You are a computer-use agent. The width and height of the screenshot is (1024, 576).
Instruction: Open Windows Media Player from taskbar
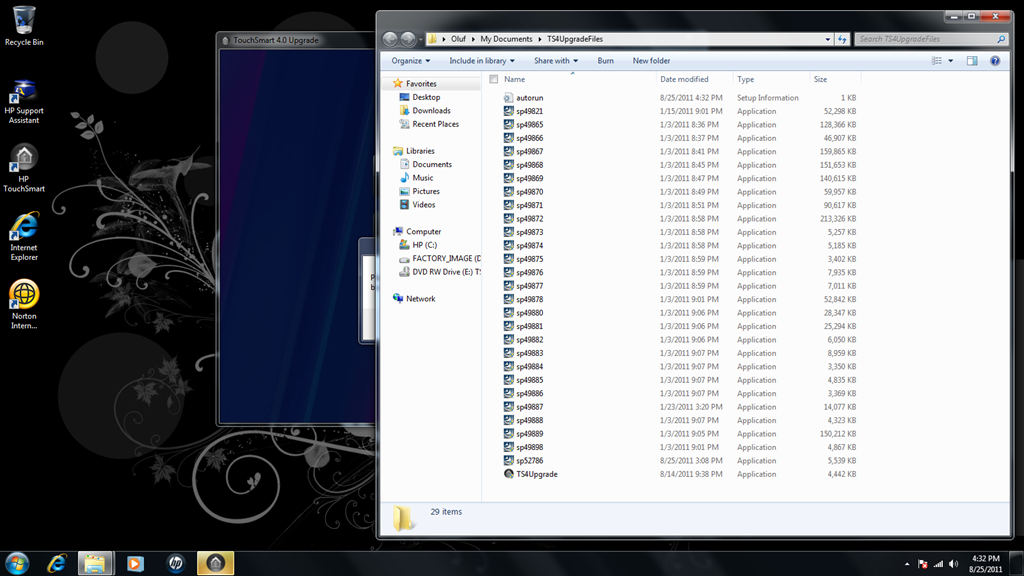[x=135, y=563]
